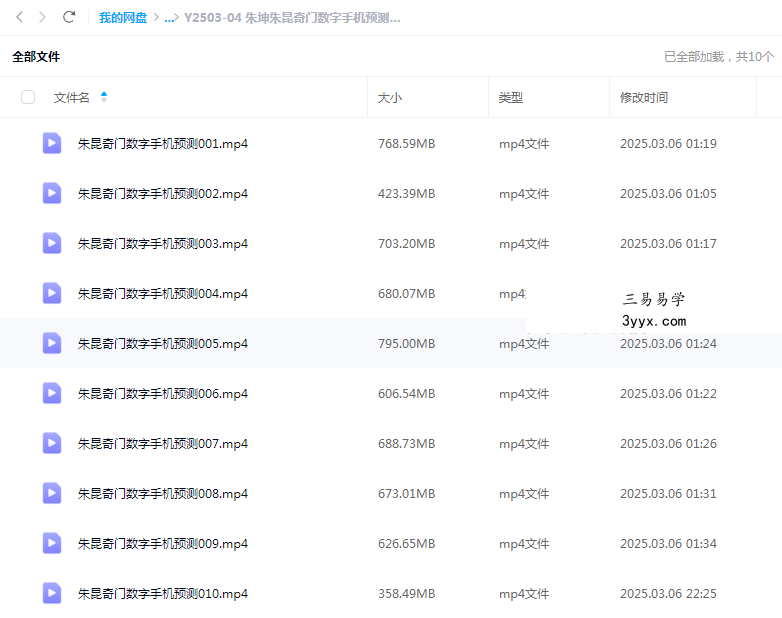The height and width of the screenshot is (618, 782).
Task: Click modified time 2025.03.06 22:25
Action: [x=668, y=594]
